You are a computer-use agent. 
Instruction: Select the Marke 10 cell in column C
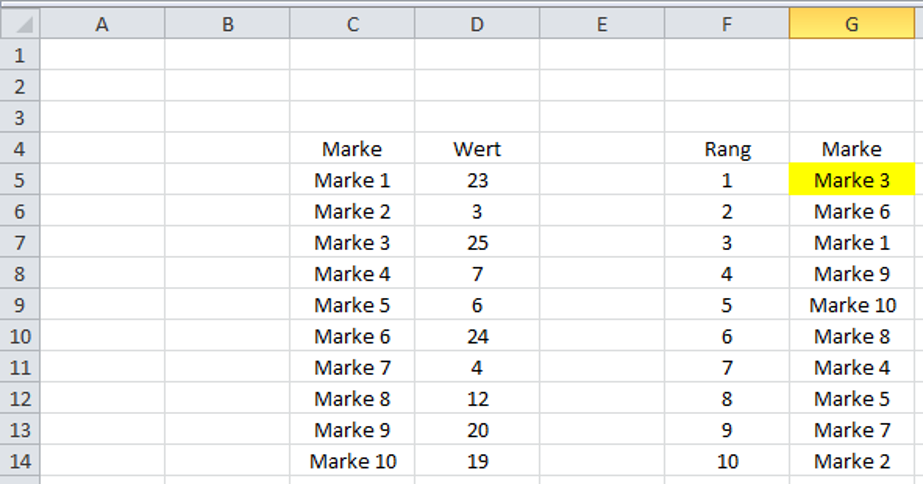[x=352, y=461]
